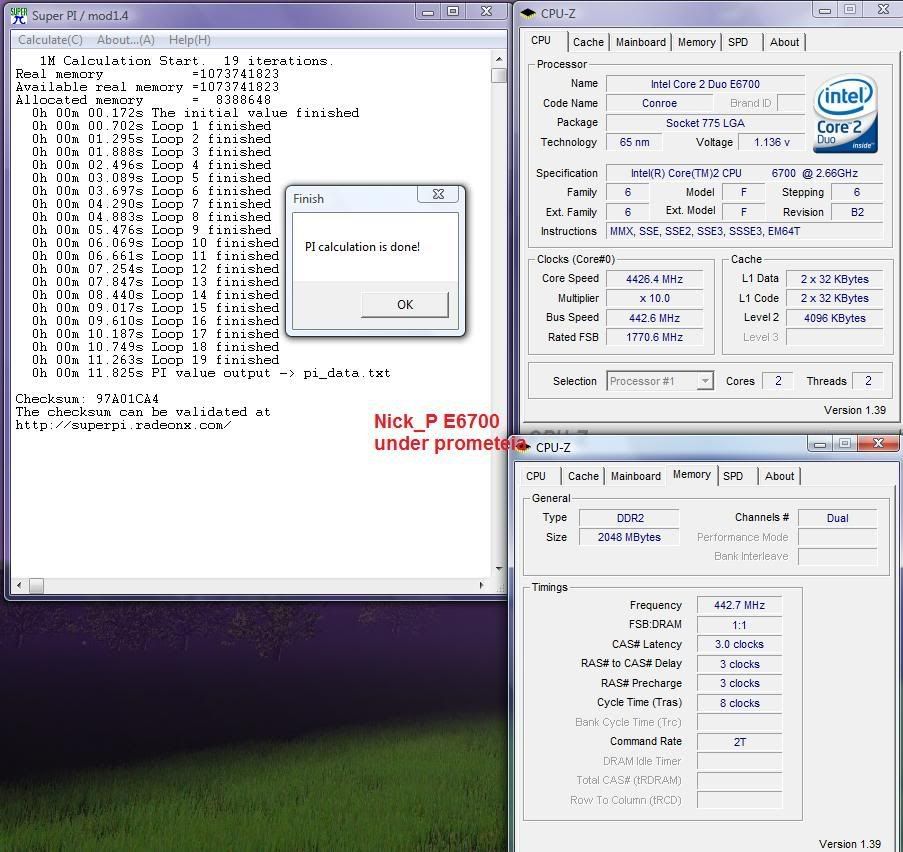This screenshot has width=903, height=852.
Task: Switch to the Mainboard tab in top CPU-Z
Action: tap(641, 42)
